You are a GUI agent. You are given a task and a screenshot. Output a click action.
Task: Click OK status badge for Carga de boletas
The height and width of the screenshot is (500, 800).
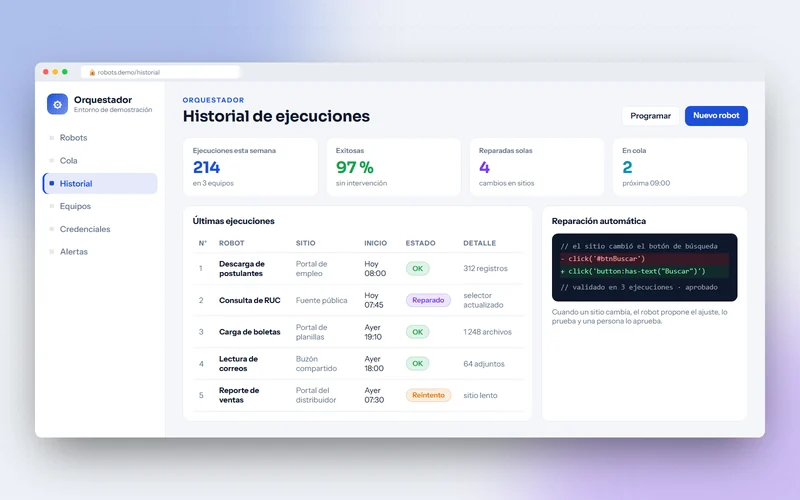coord(417,332)
